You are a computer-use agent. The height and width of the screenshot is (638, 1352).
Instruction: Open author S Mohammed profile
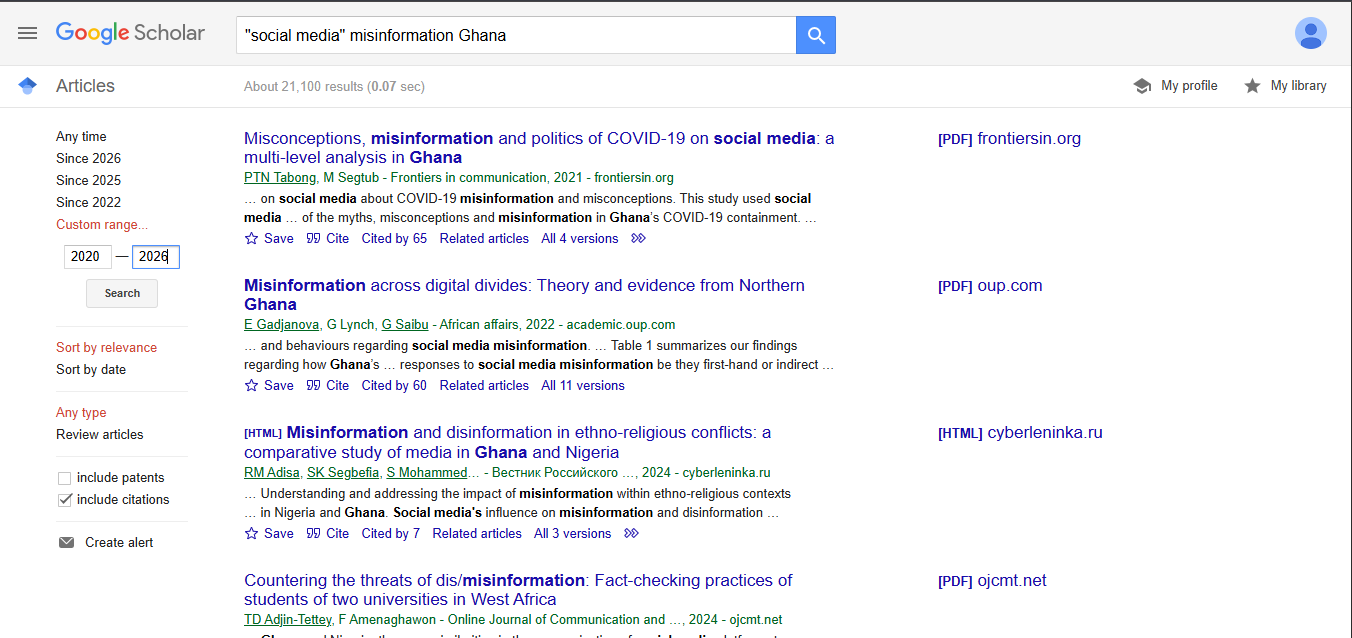426,472
